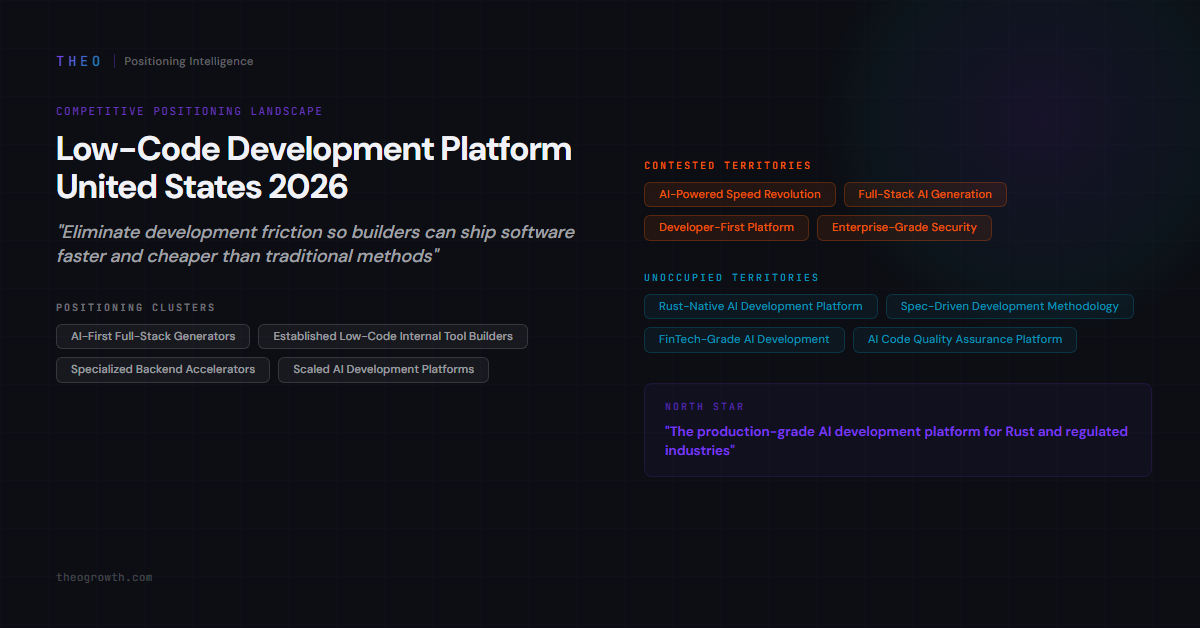Click the Contested Territories heading

[728, 165]
